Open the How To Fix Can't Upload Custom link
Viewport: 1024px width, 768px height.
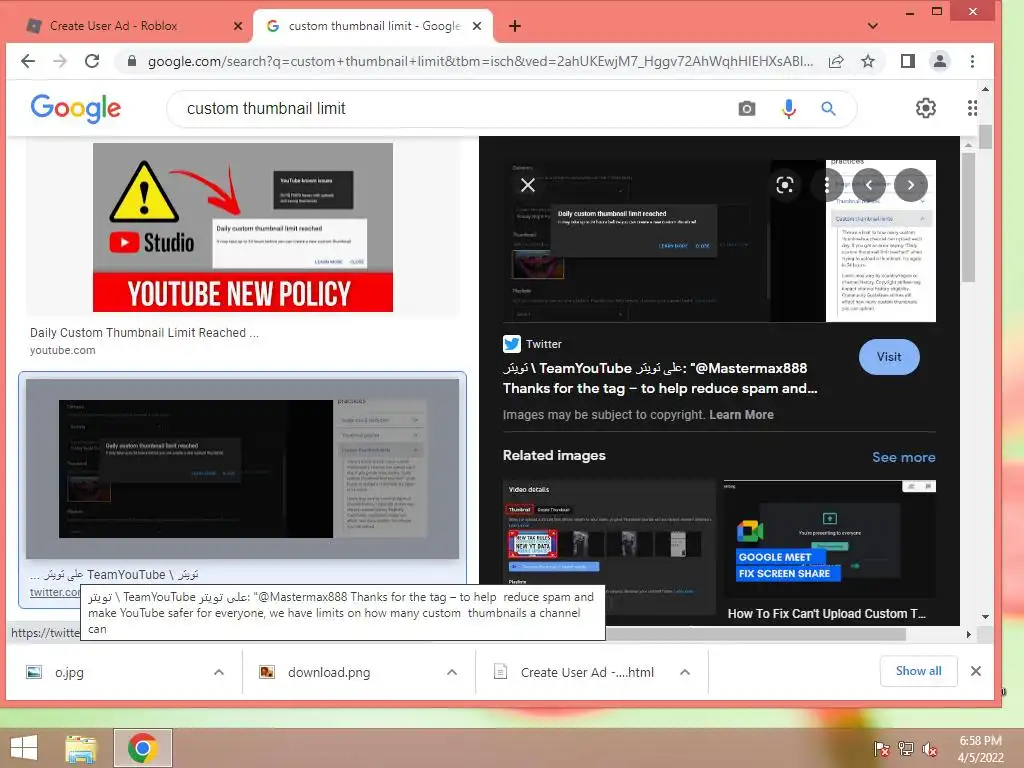coord(827,614)
